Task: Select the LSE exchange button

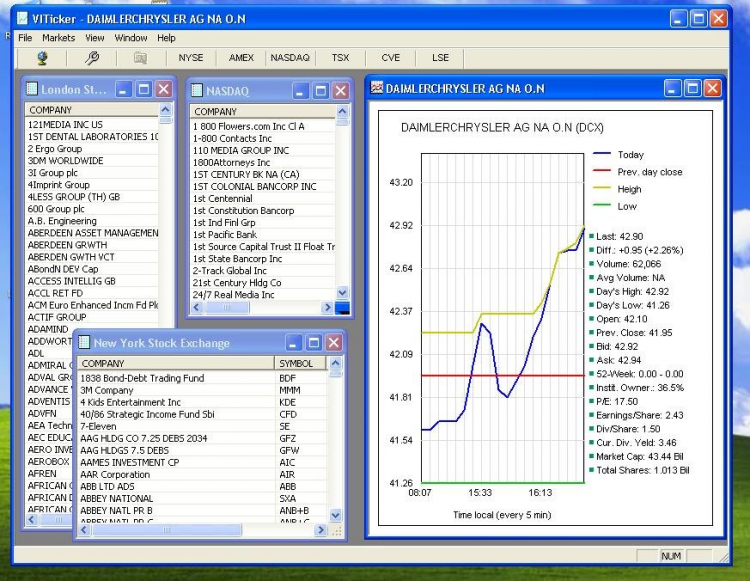Action: click(440, 58)
